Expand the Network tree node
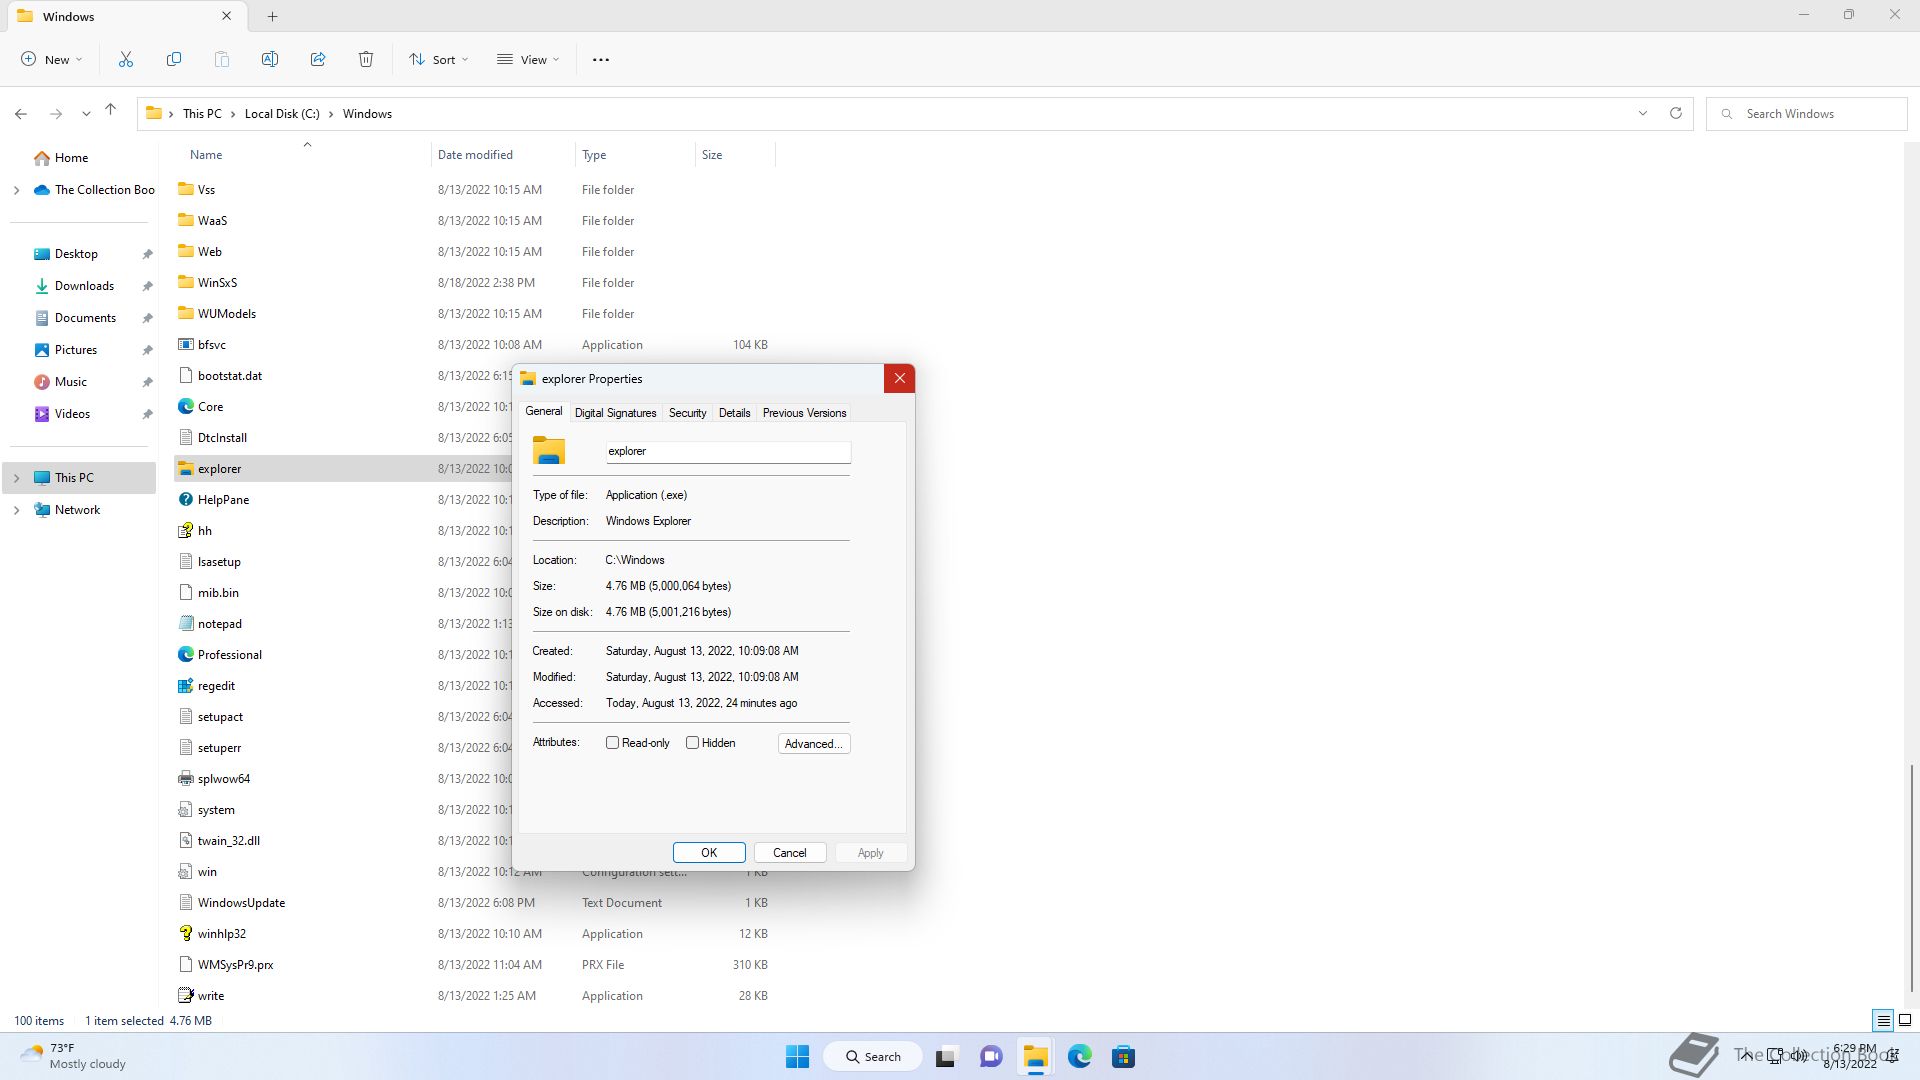The image size is (1920, 1080). point(16,510)
